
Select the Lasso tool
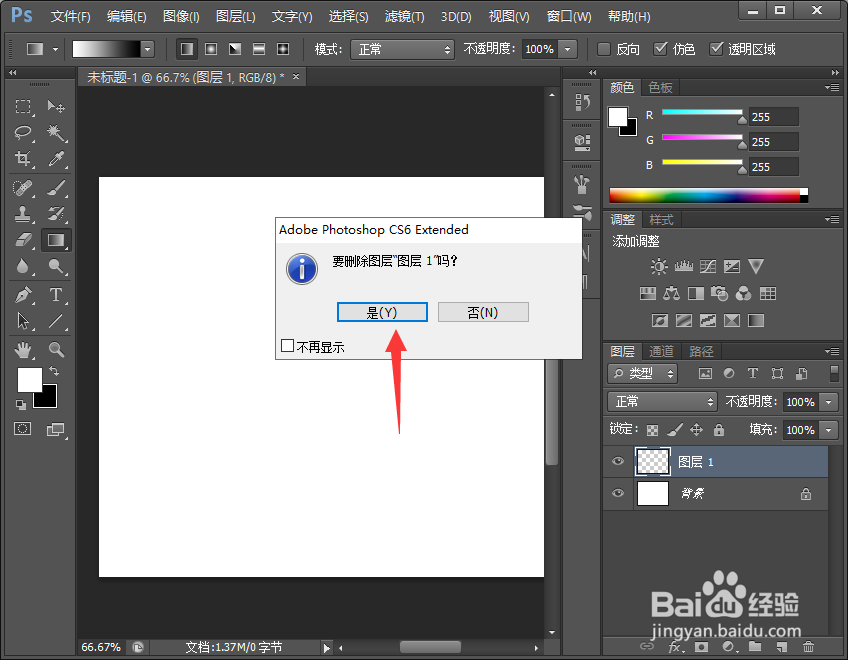23,133
